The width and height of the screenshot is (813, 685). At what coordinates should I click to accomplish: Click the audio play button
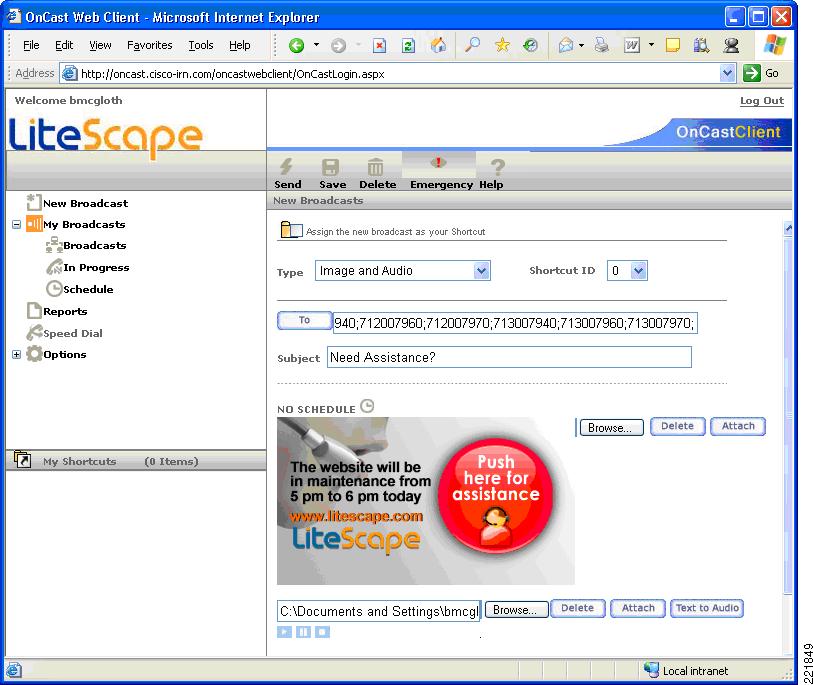284,632
